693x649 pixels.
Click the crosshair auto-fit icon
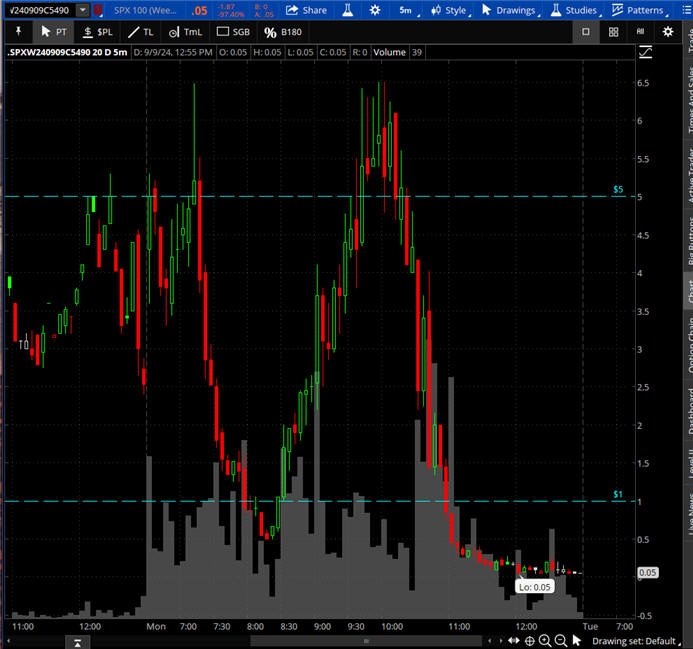(x=529, y=641)
